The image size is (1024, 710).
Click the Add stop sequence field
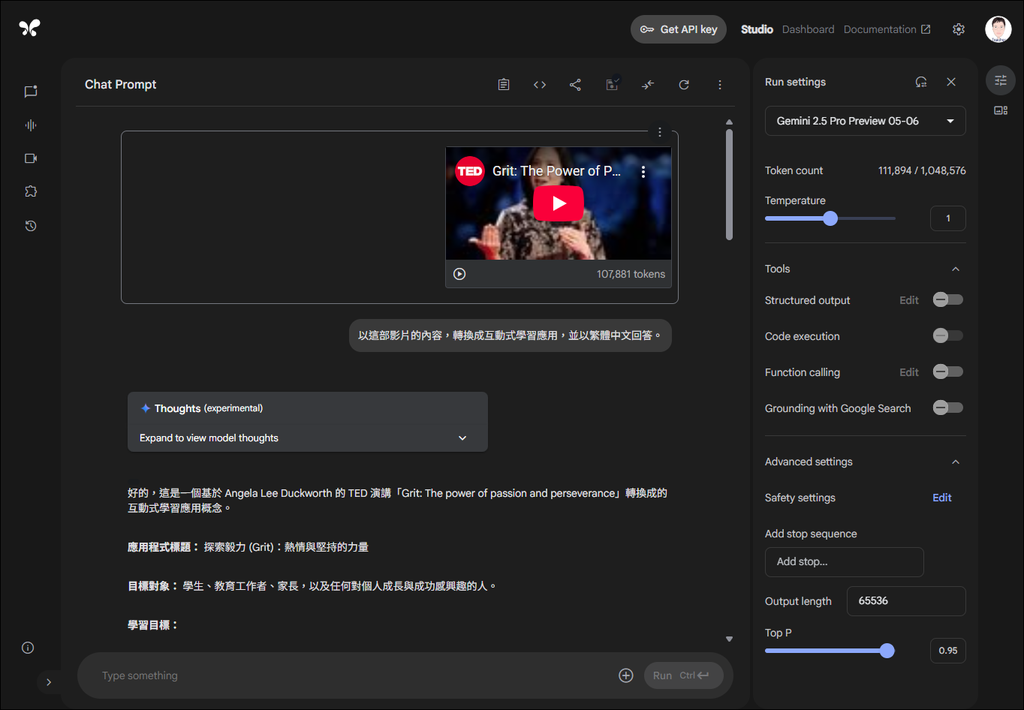844,562
